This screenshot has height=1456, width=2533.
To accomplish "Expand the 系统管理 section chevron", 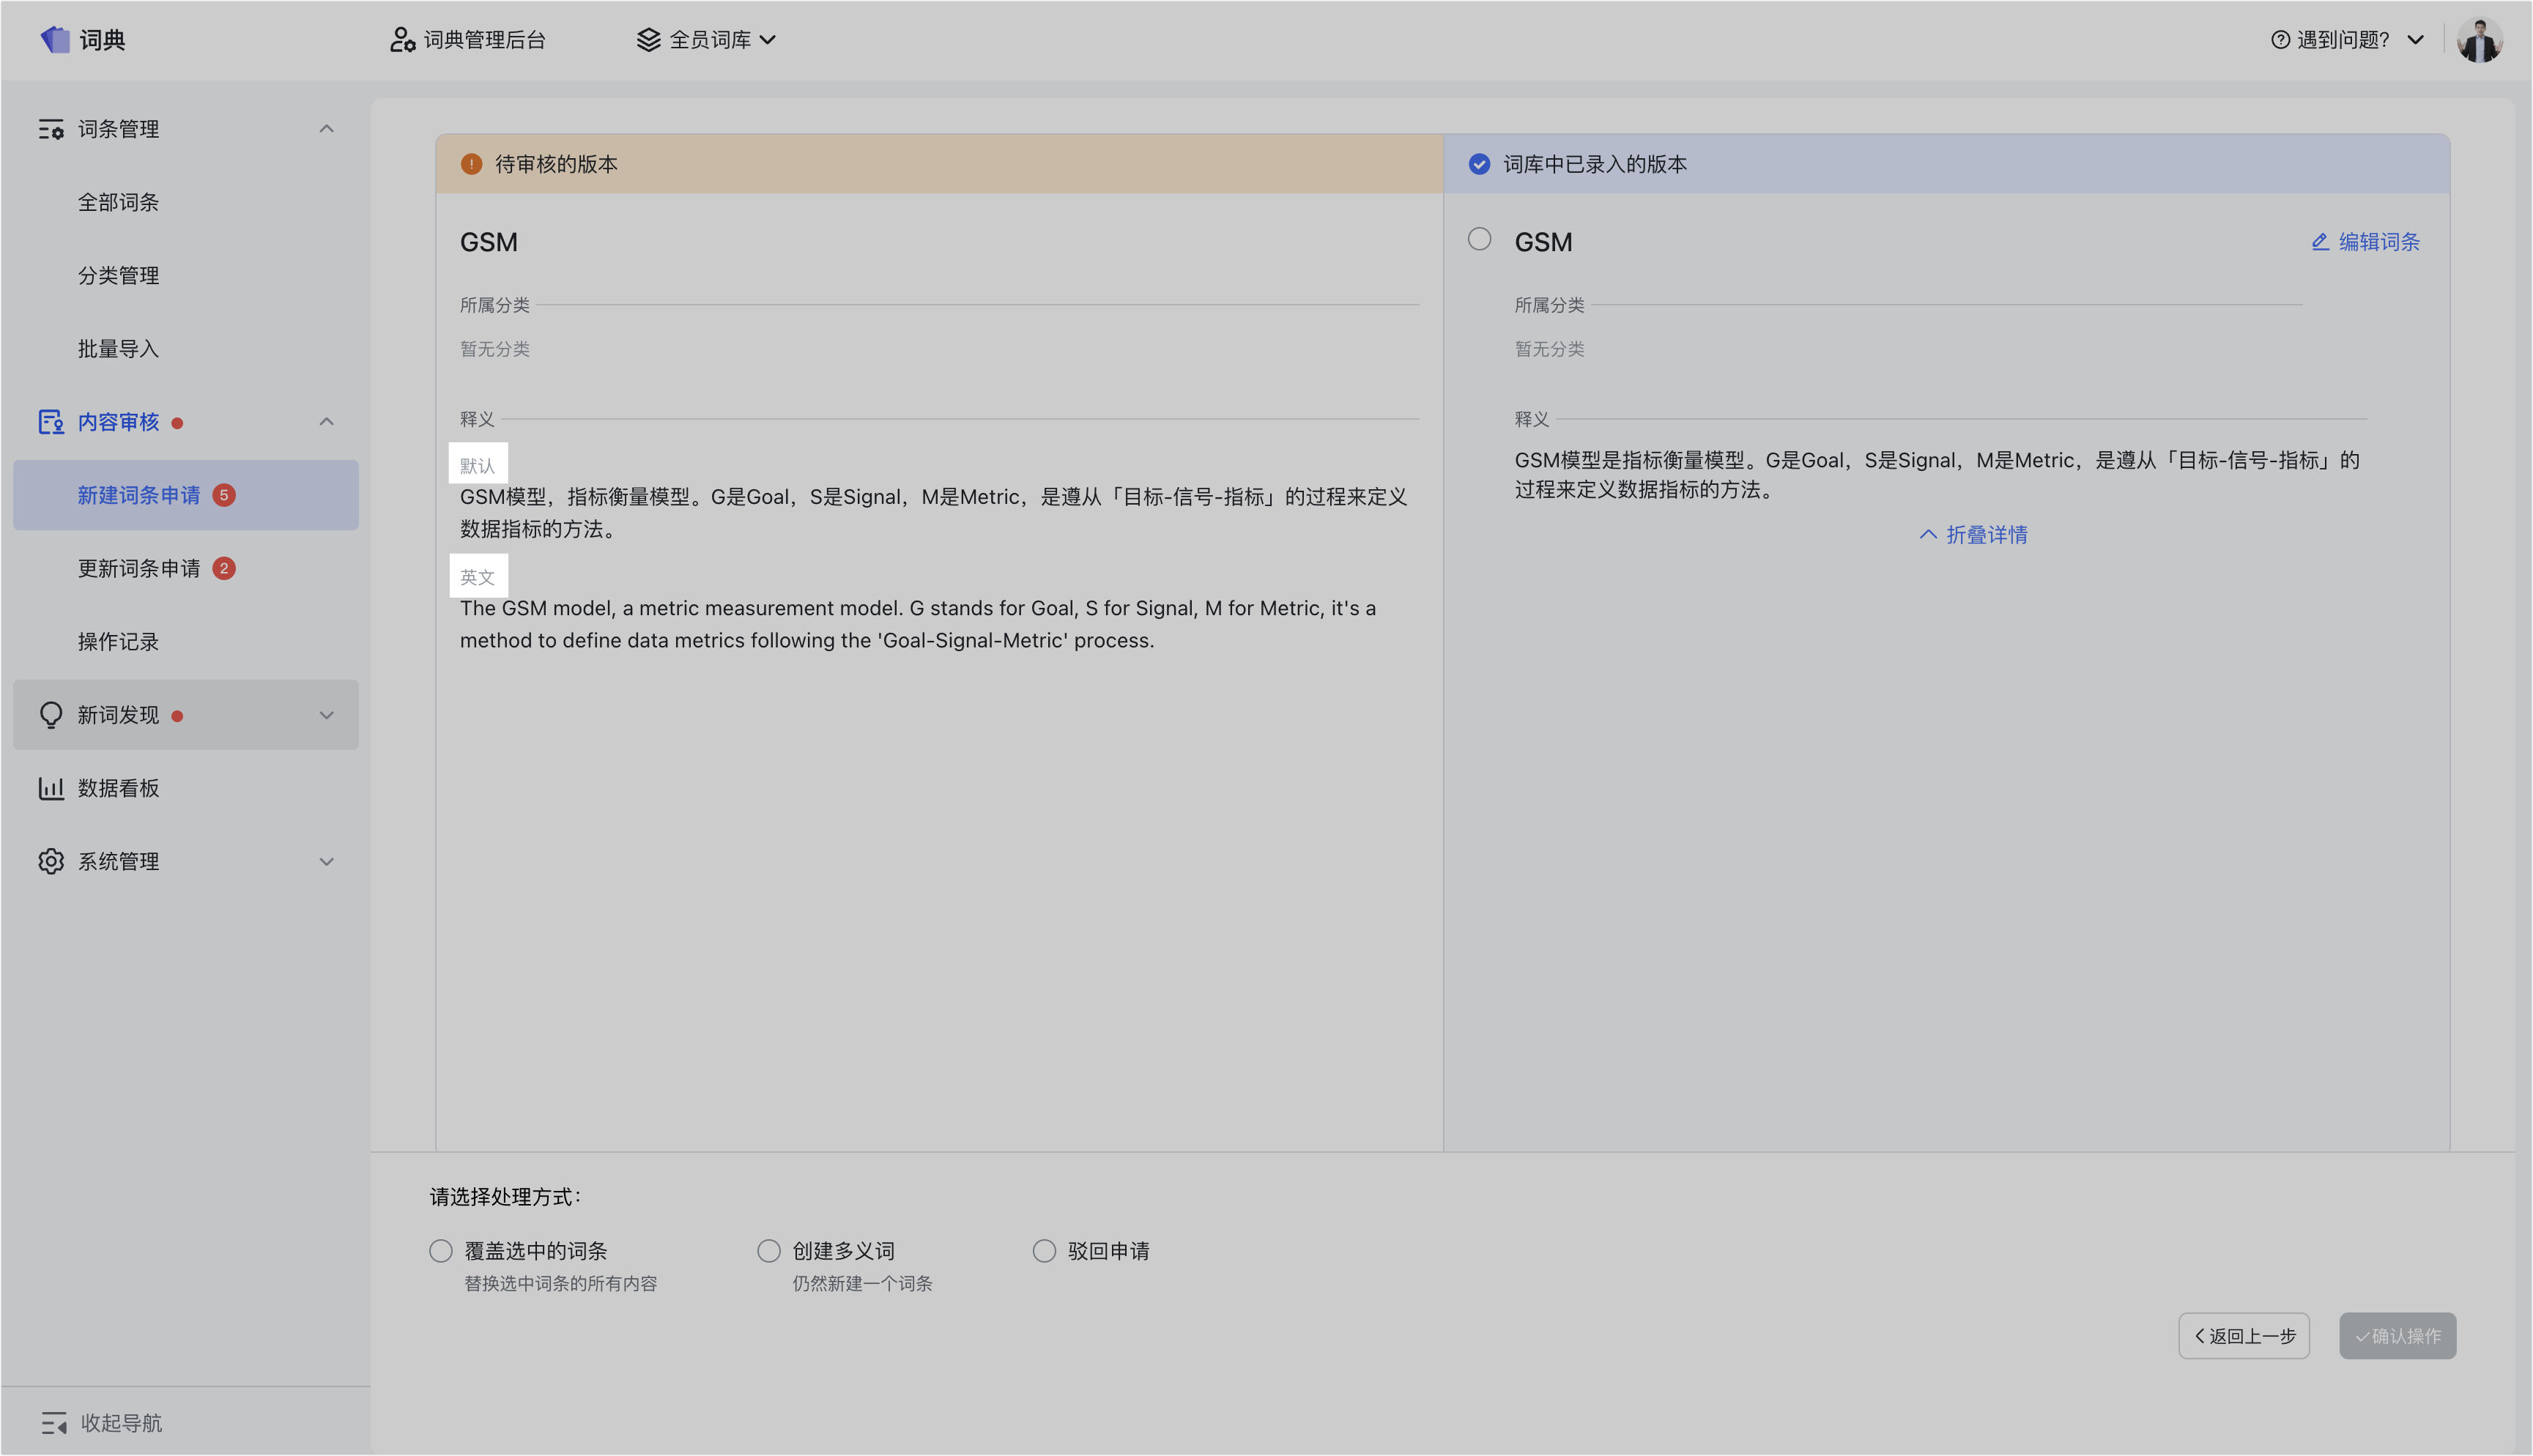I will [326, 861].
